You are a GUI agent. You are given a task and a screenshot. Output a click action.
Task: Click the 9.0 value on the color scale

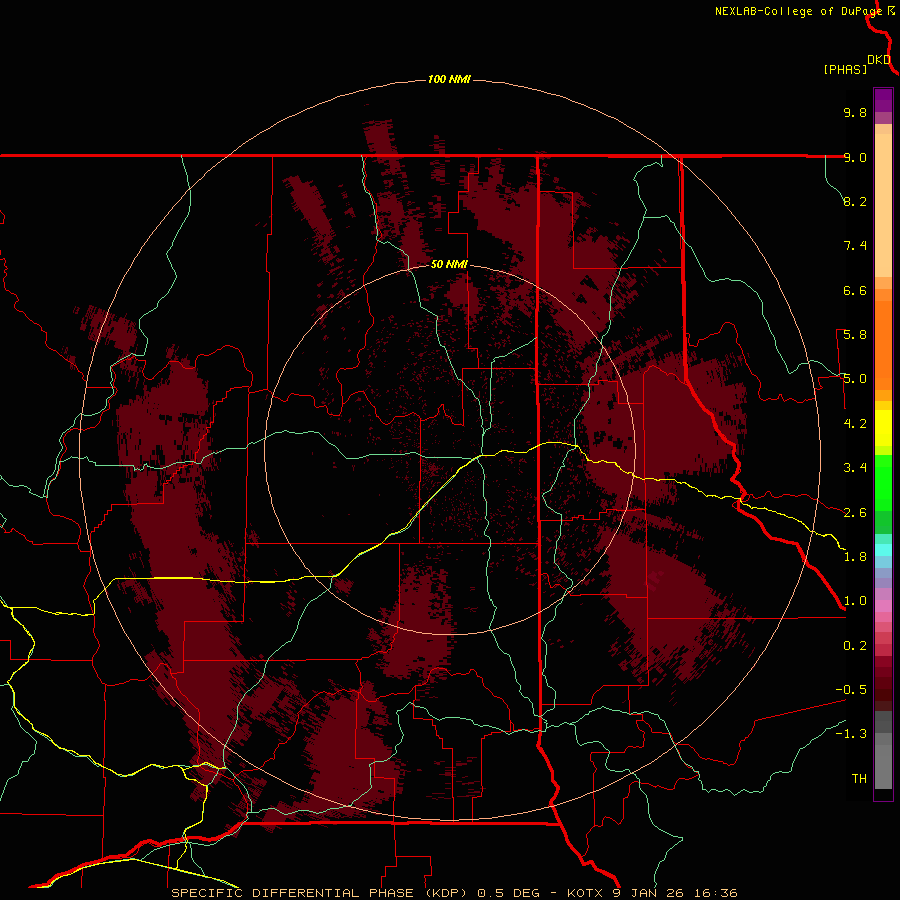pos(855,157)
